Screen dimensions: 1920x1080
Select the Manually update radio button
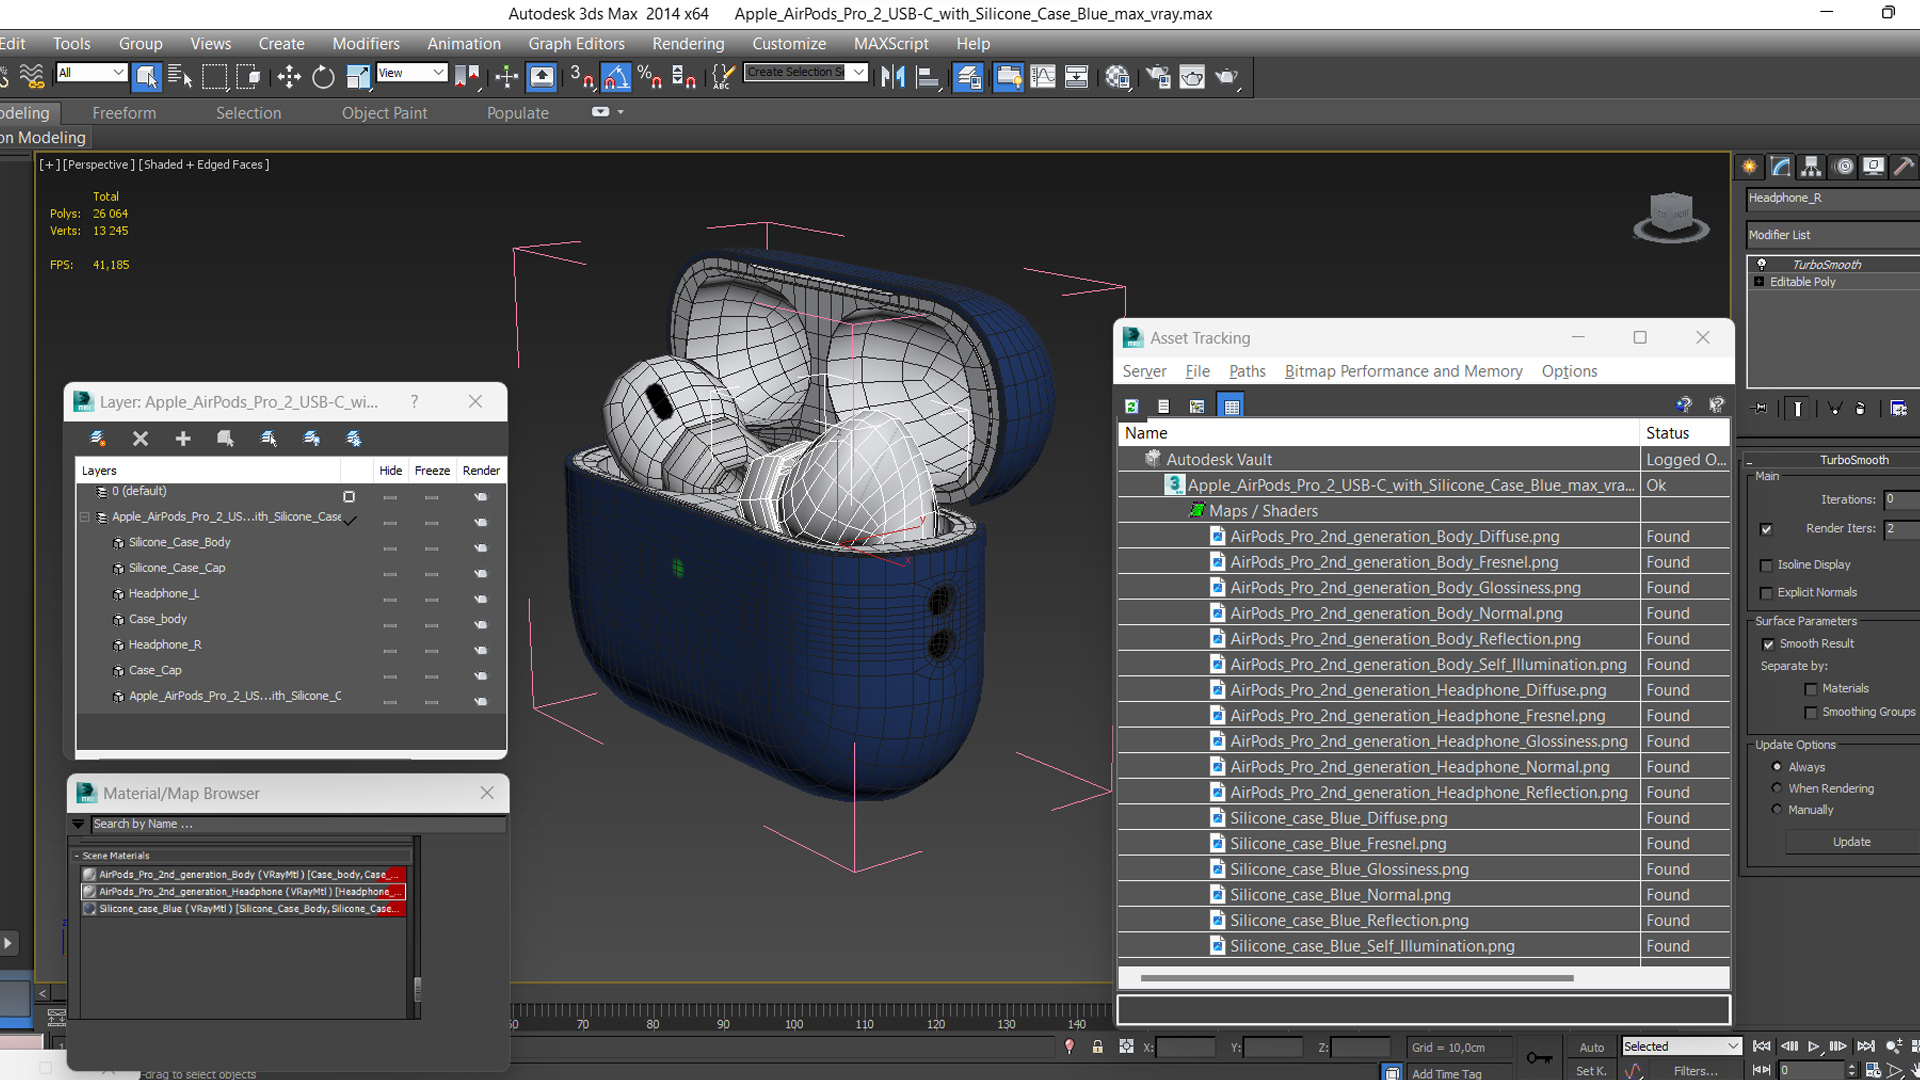pyautogui.click(x=1777, y=810)
